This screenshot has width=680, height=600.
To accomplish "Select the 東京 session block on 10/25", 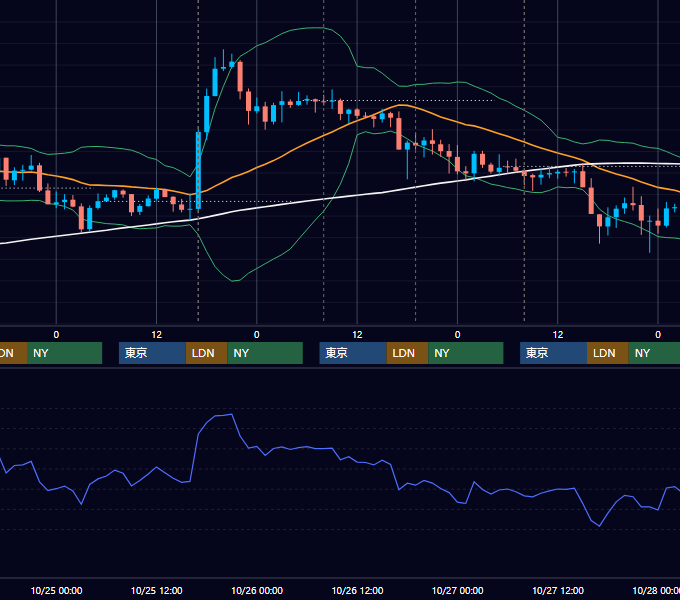I will [x=152, y=353].
